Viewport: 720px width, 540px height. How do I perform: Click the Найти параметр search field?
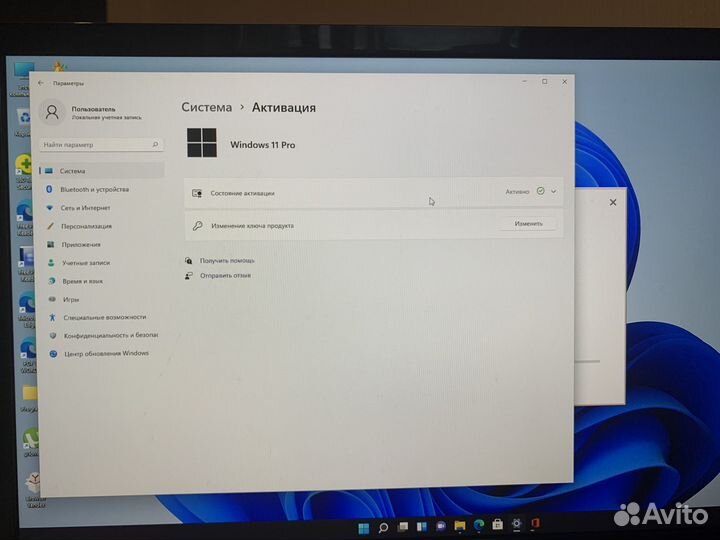click(x=101, y=145)
